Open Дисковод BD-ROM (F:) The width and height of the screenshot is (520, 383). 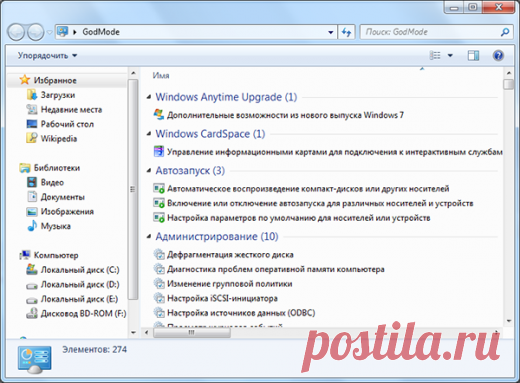[x=83, y=314]
